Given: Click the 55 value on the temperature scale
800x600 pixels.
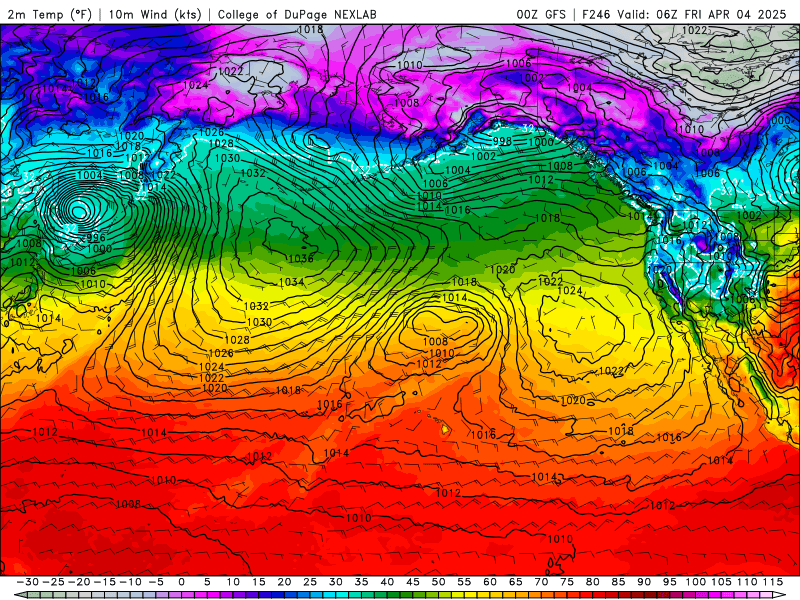Looking at the screenshot, I should click(464, 582).
